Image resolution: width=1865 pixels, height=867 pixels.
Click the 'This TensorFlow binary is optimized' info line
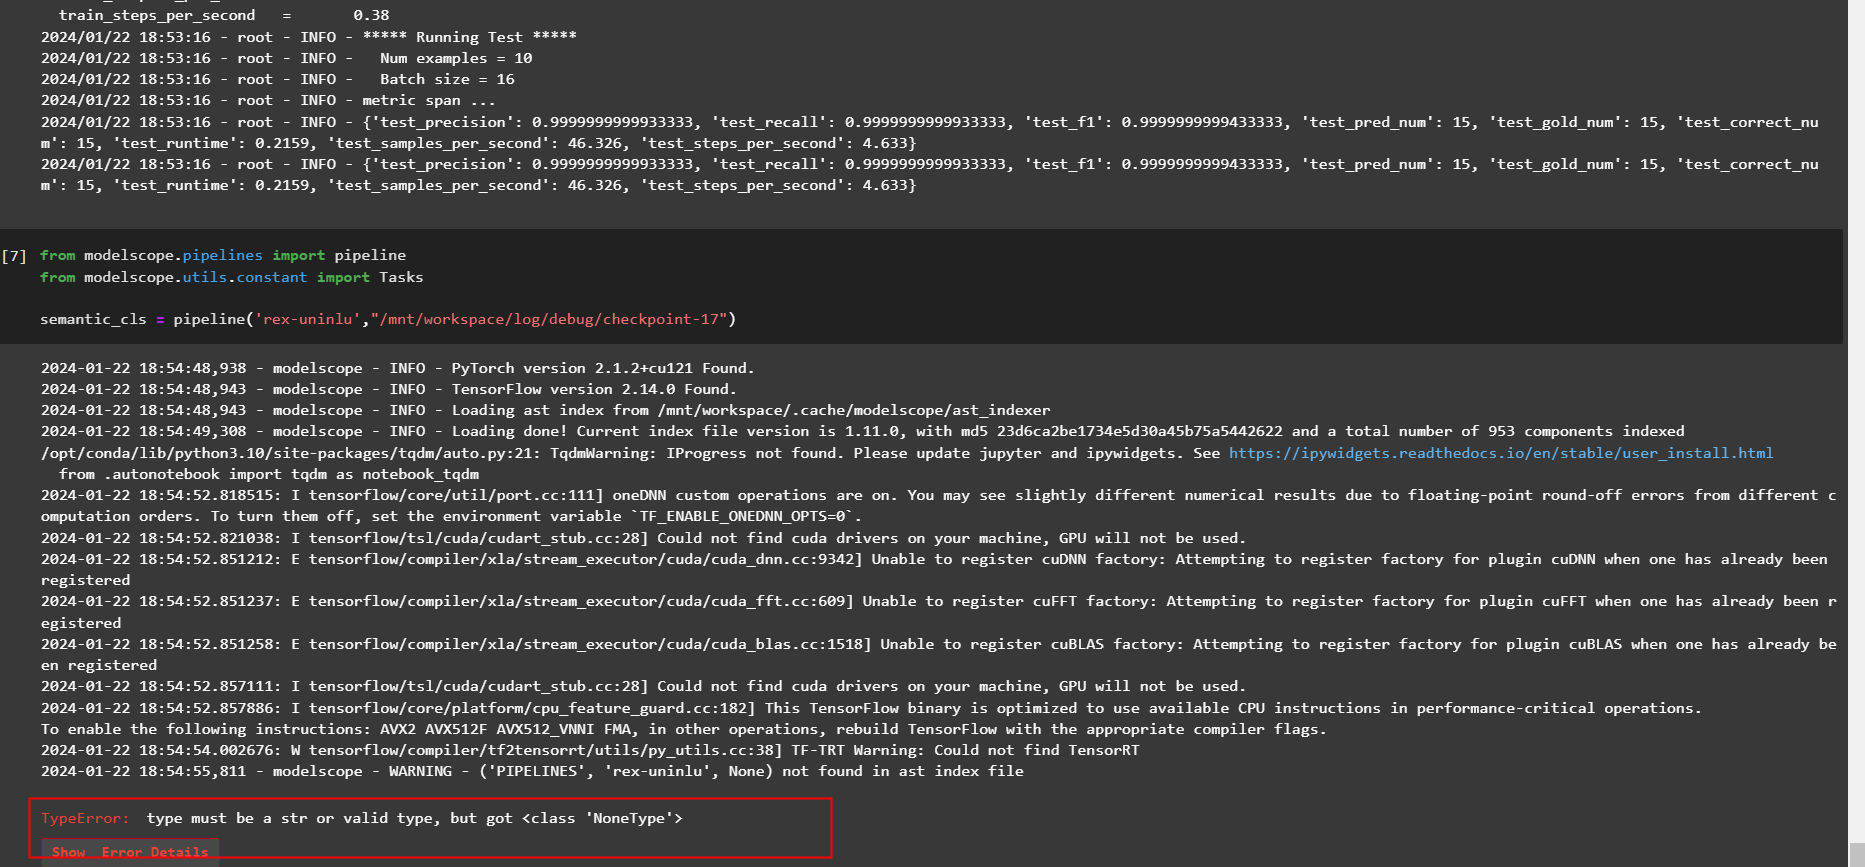871,708
